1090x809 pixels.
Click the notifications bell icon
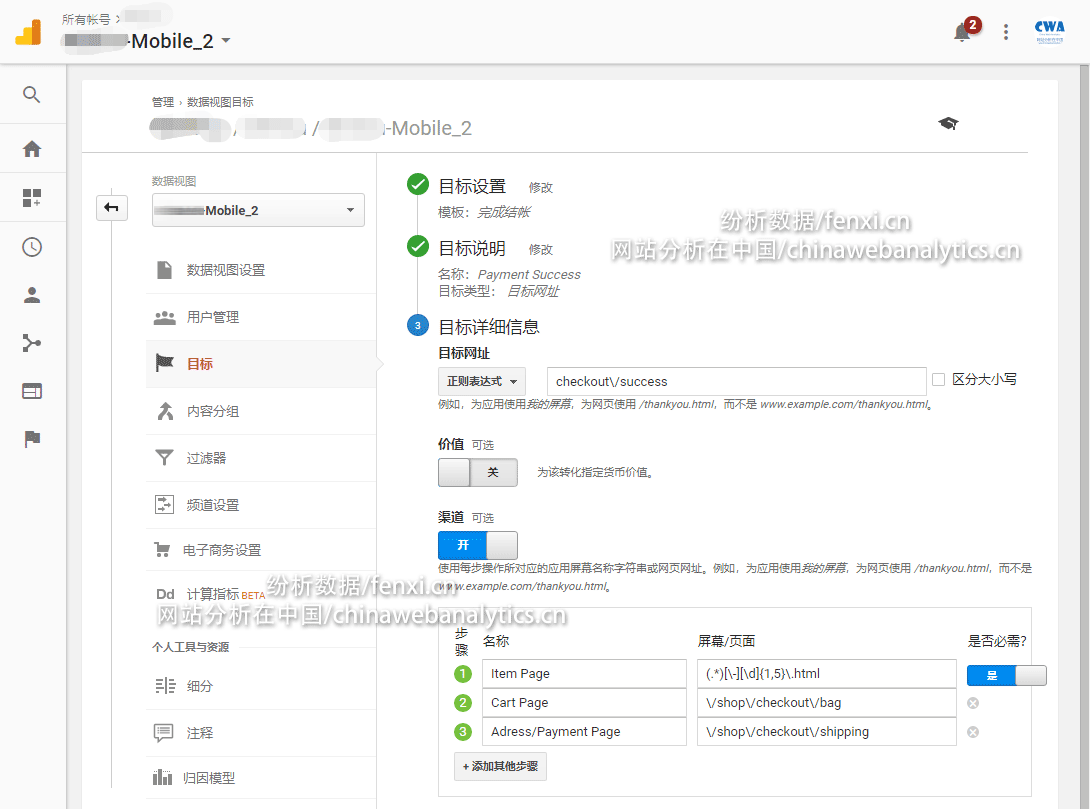pos(962,32)
